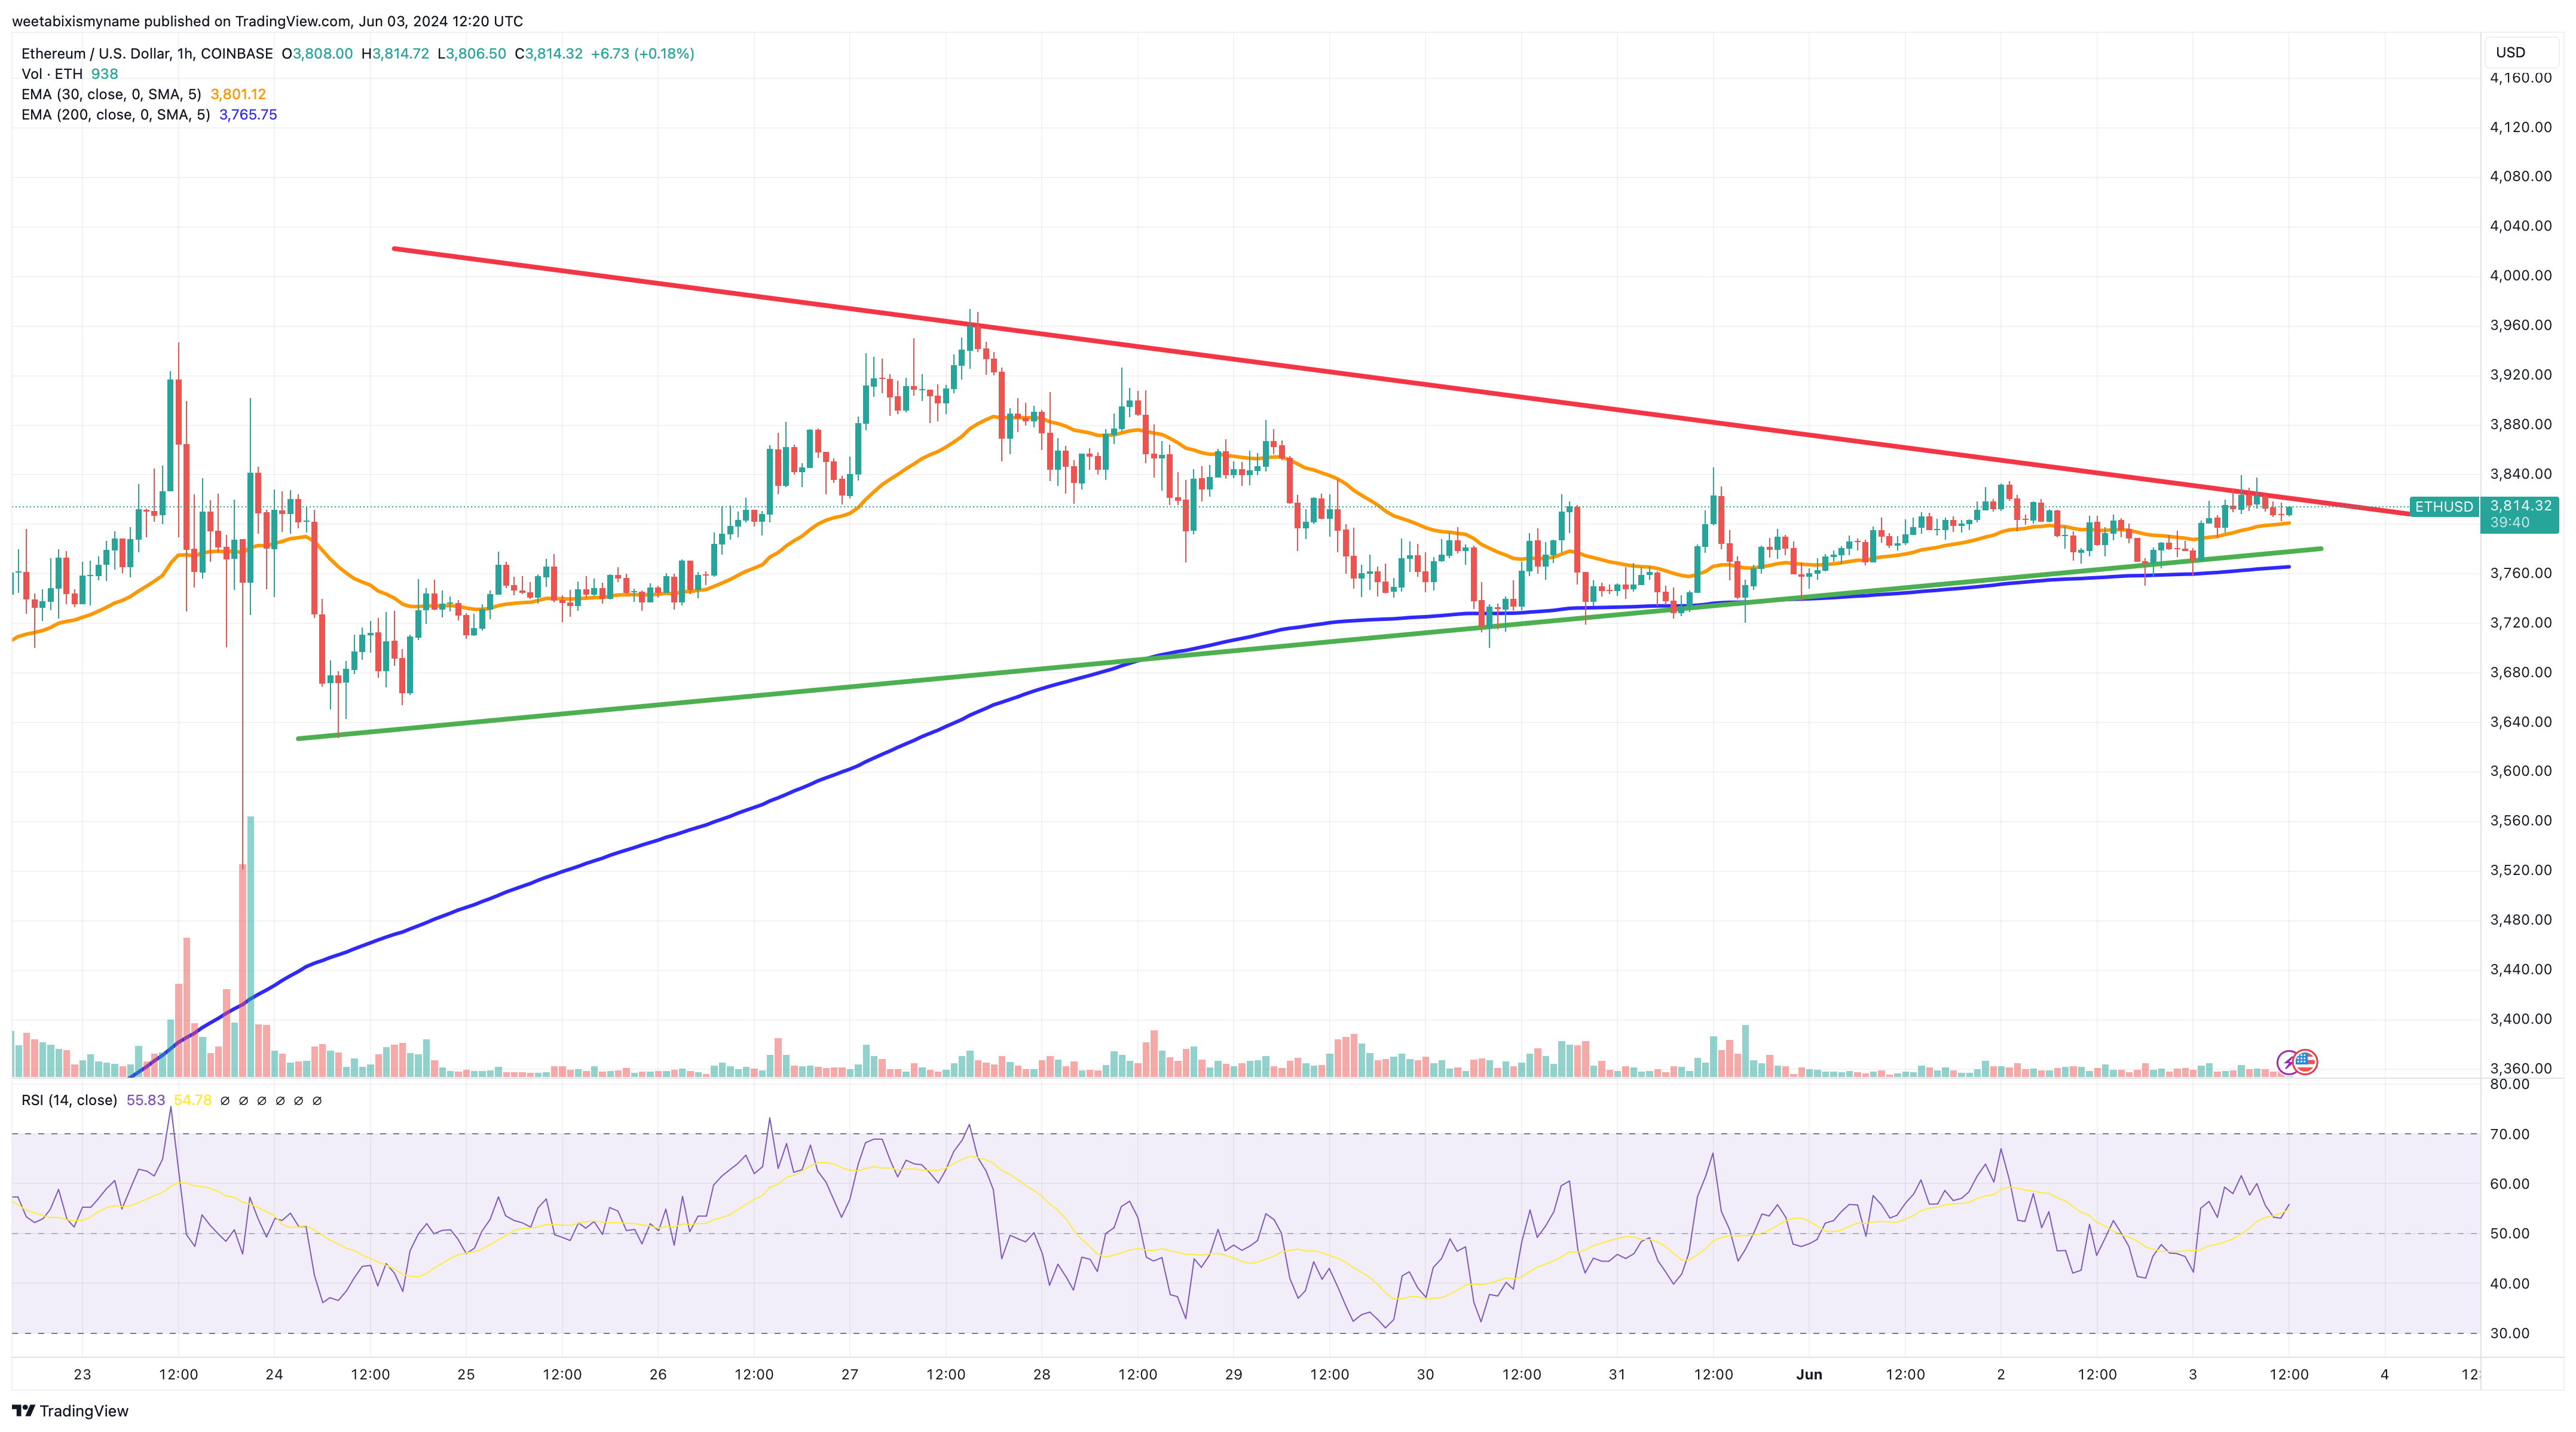Open the USD currency selector at top right
This screenshot has width=2576, height=1432.
pos(2510,52)
